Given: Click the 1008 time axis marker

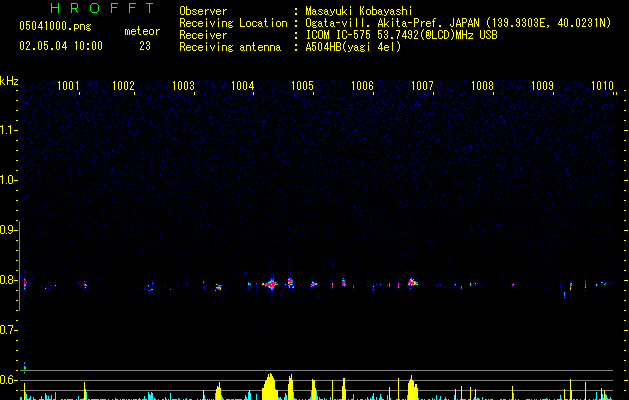Looking at the screenshot, I should pos(482,86).
